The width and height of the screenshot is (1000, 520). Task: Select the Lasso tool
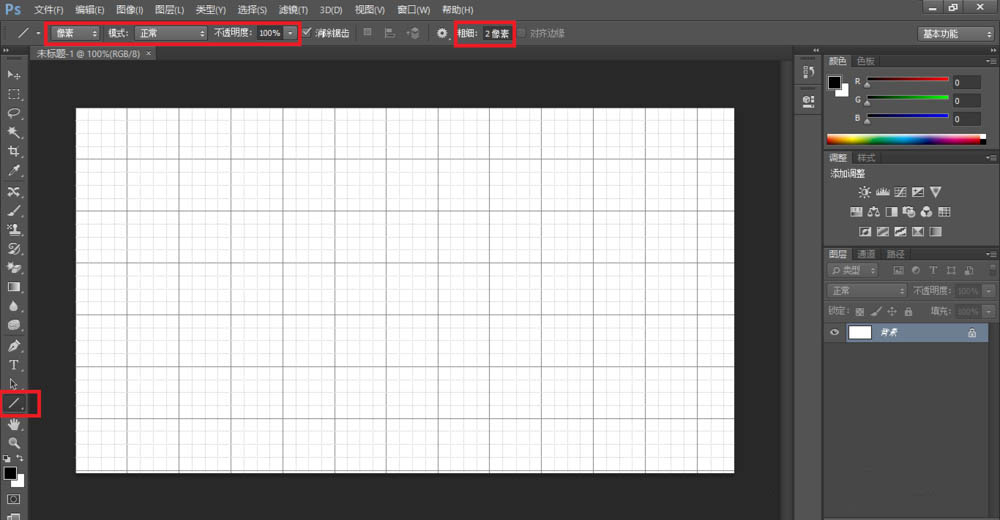(13, 114)
